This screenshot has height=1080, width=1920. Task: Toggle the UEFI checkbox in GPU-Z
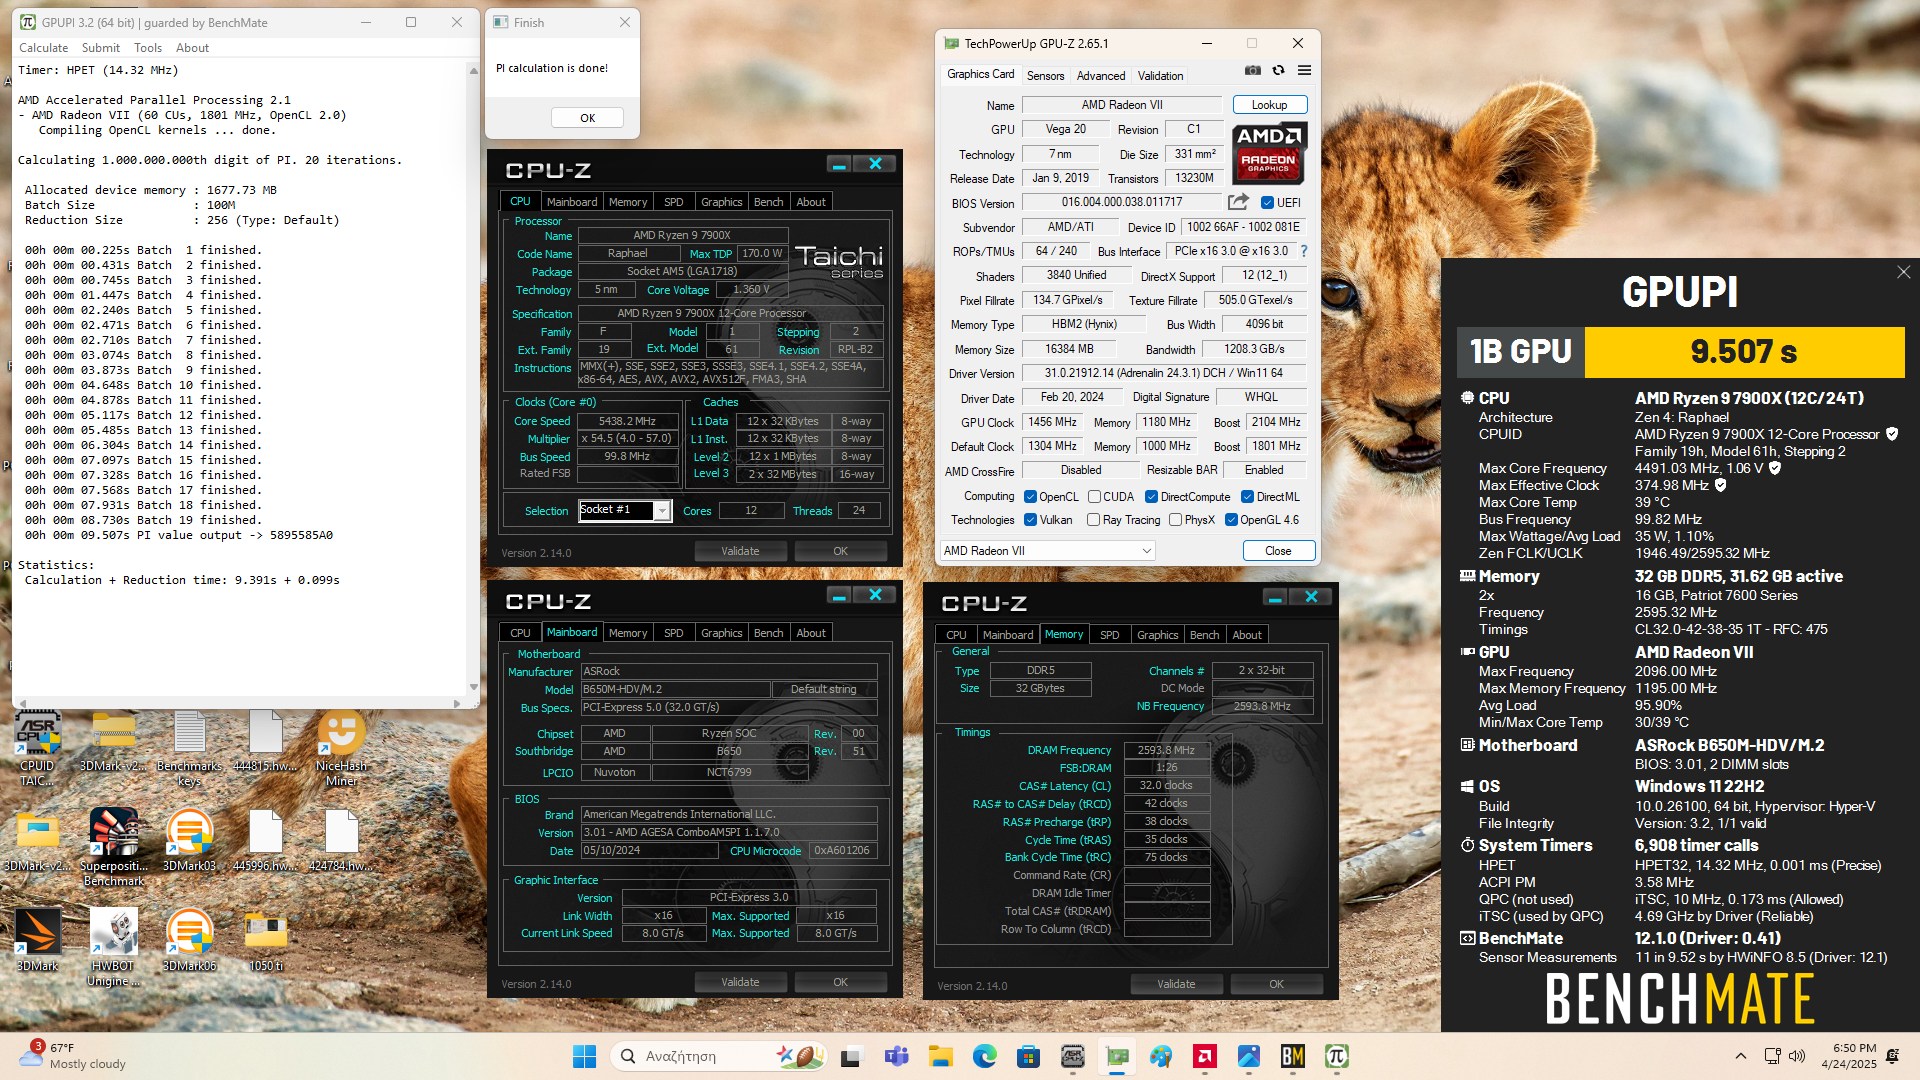click(1267, 203)
